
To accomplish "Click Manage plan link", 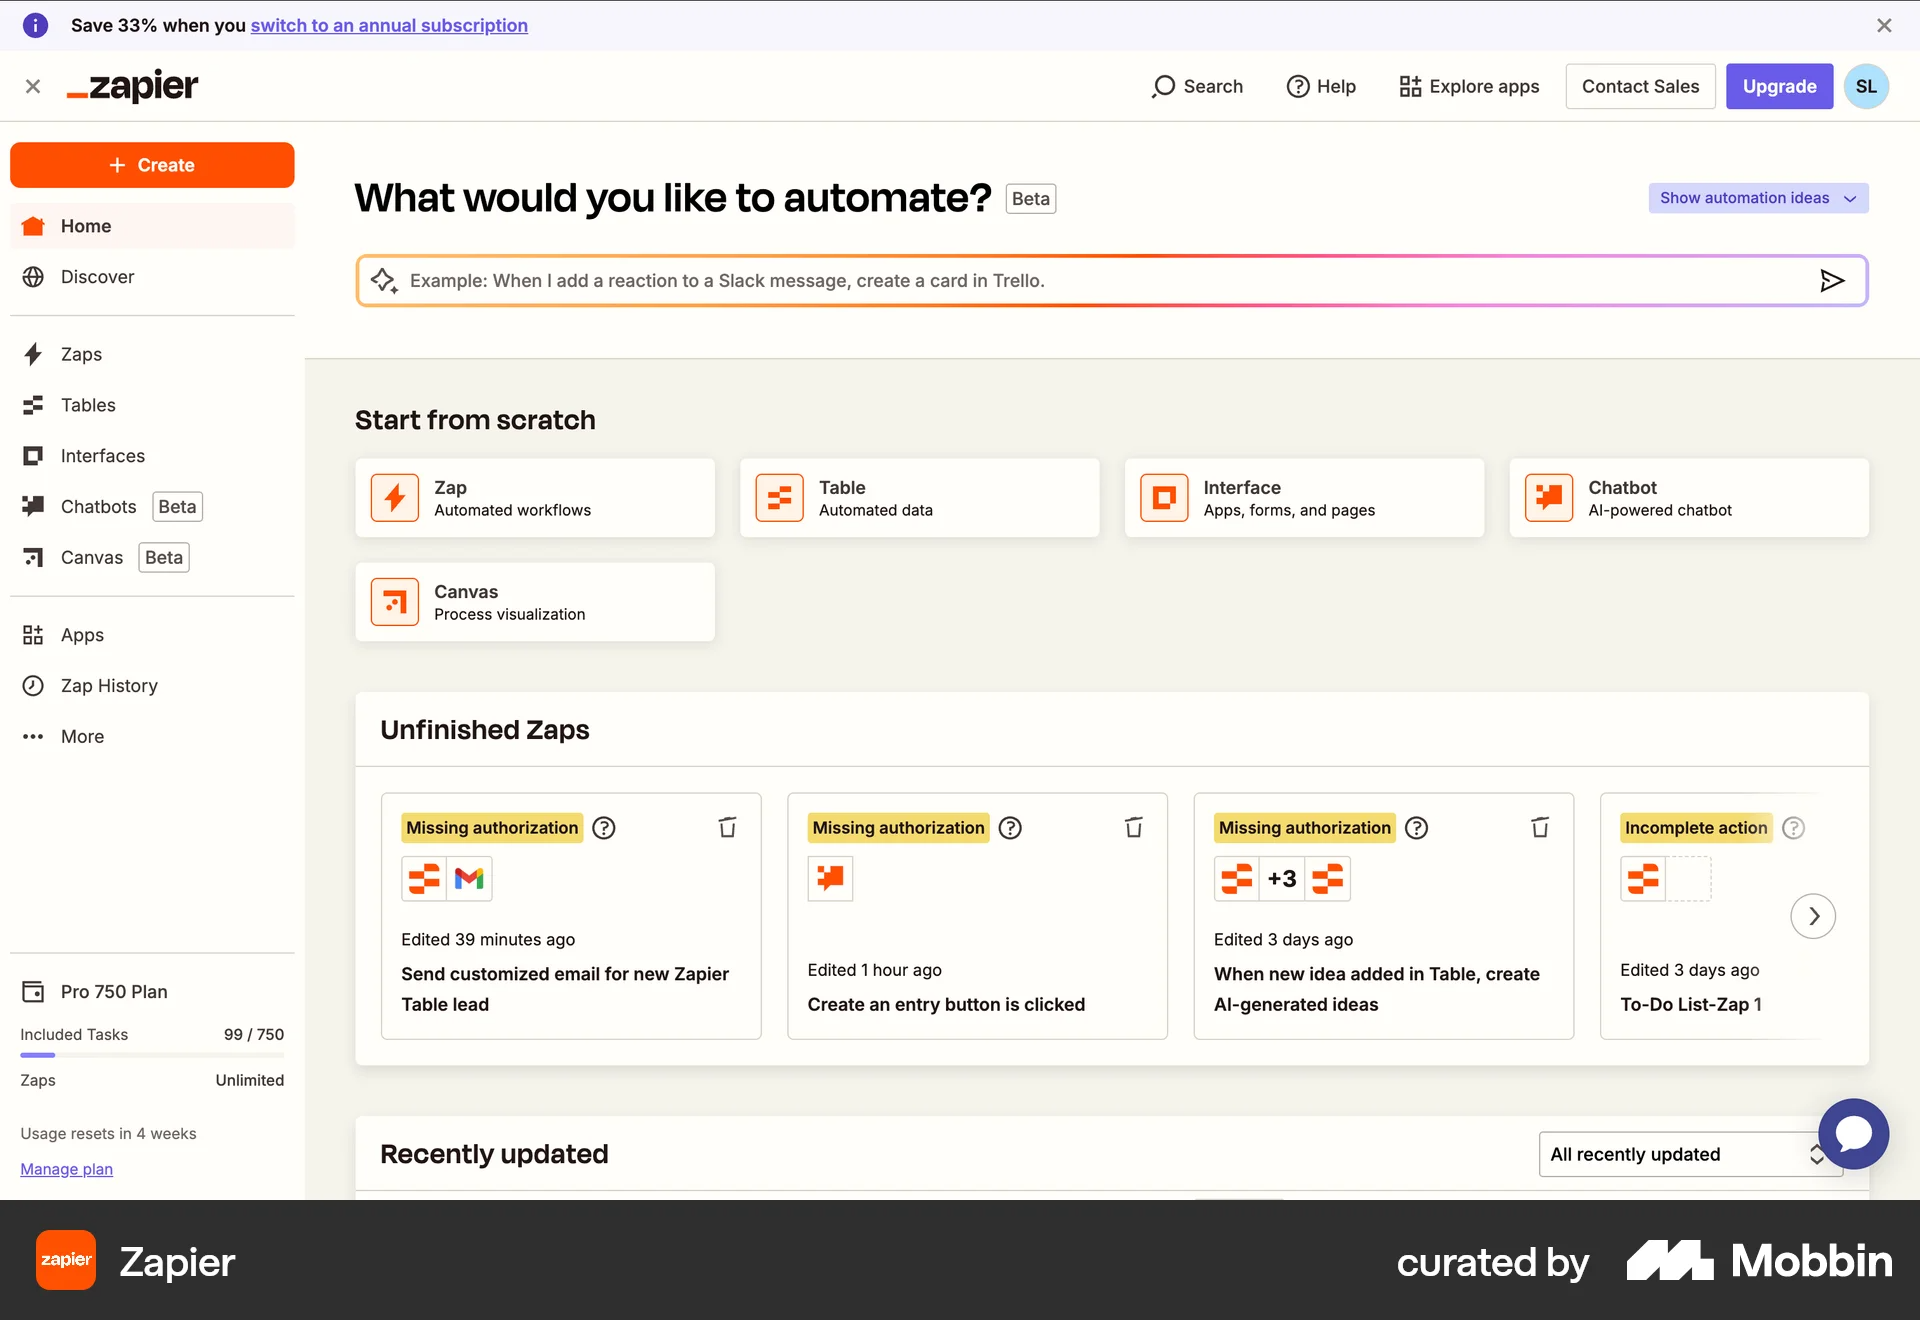I will (66, 1169).
